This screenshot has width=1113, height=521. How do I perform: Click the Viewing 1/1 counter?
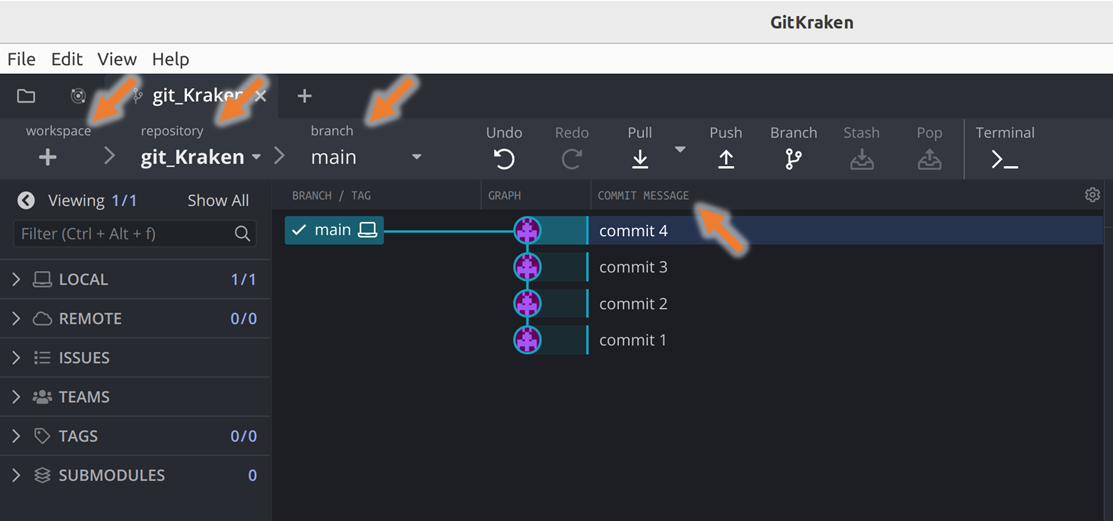(x=92, y=201)
